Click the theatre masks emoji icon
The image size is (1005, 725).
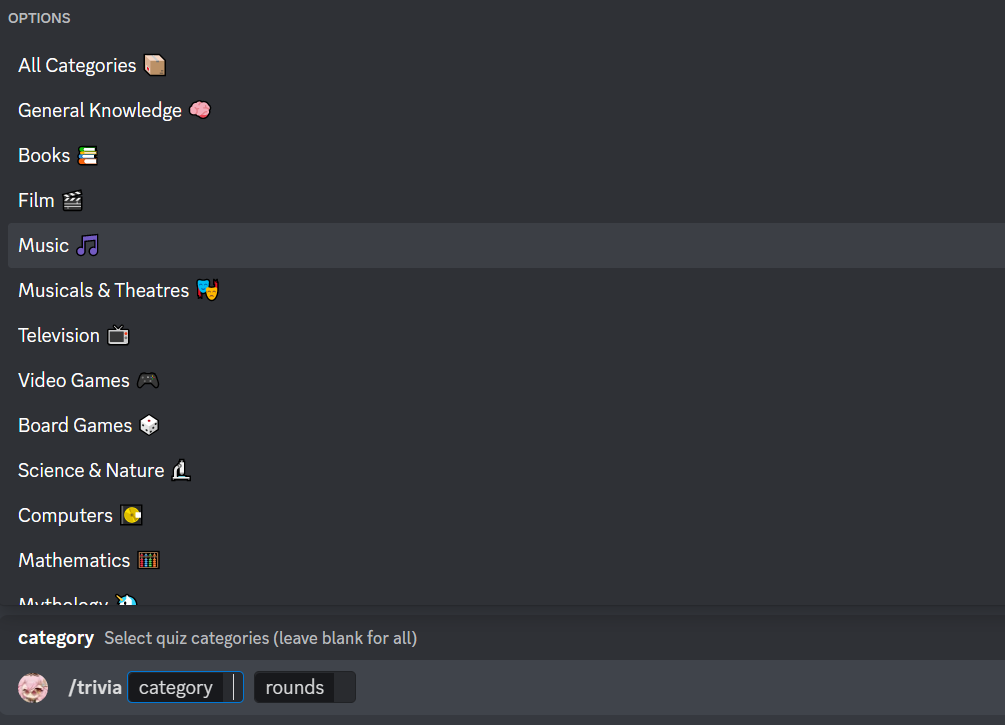click(208, 290)
